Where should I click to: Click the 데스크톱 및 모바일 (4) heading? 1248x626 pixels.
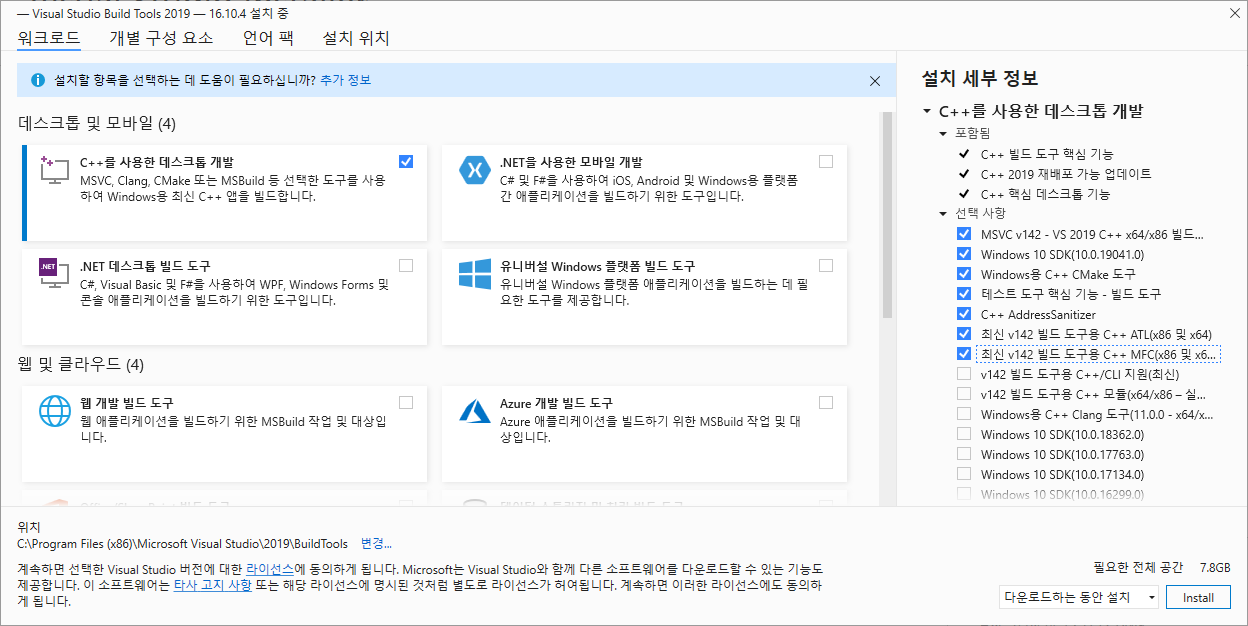coord(97,123)
